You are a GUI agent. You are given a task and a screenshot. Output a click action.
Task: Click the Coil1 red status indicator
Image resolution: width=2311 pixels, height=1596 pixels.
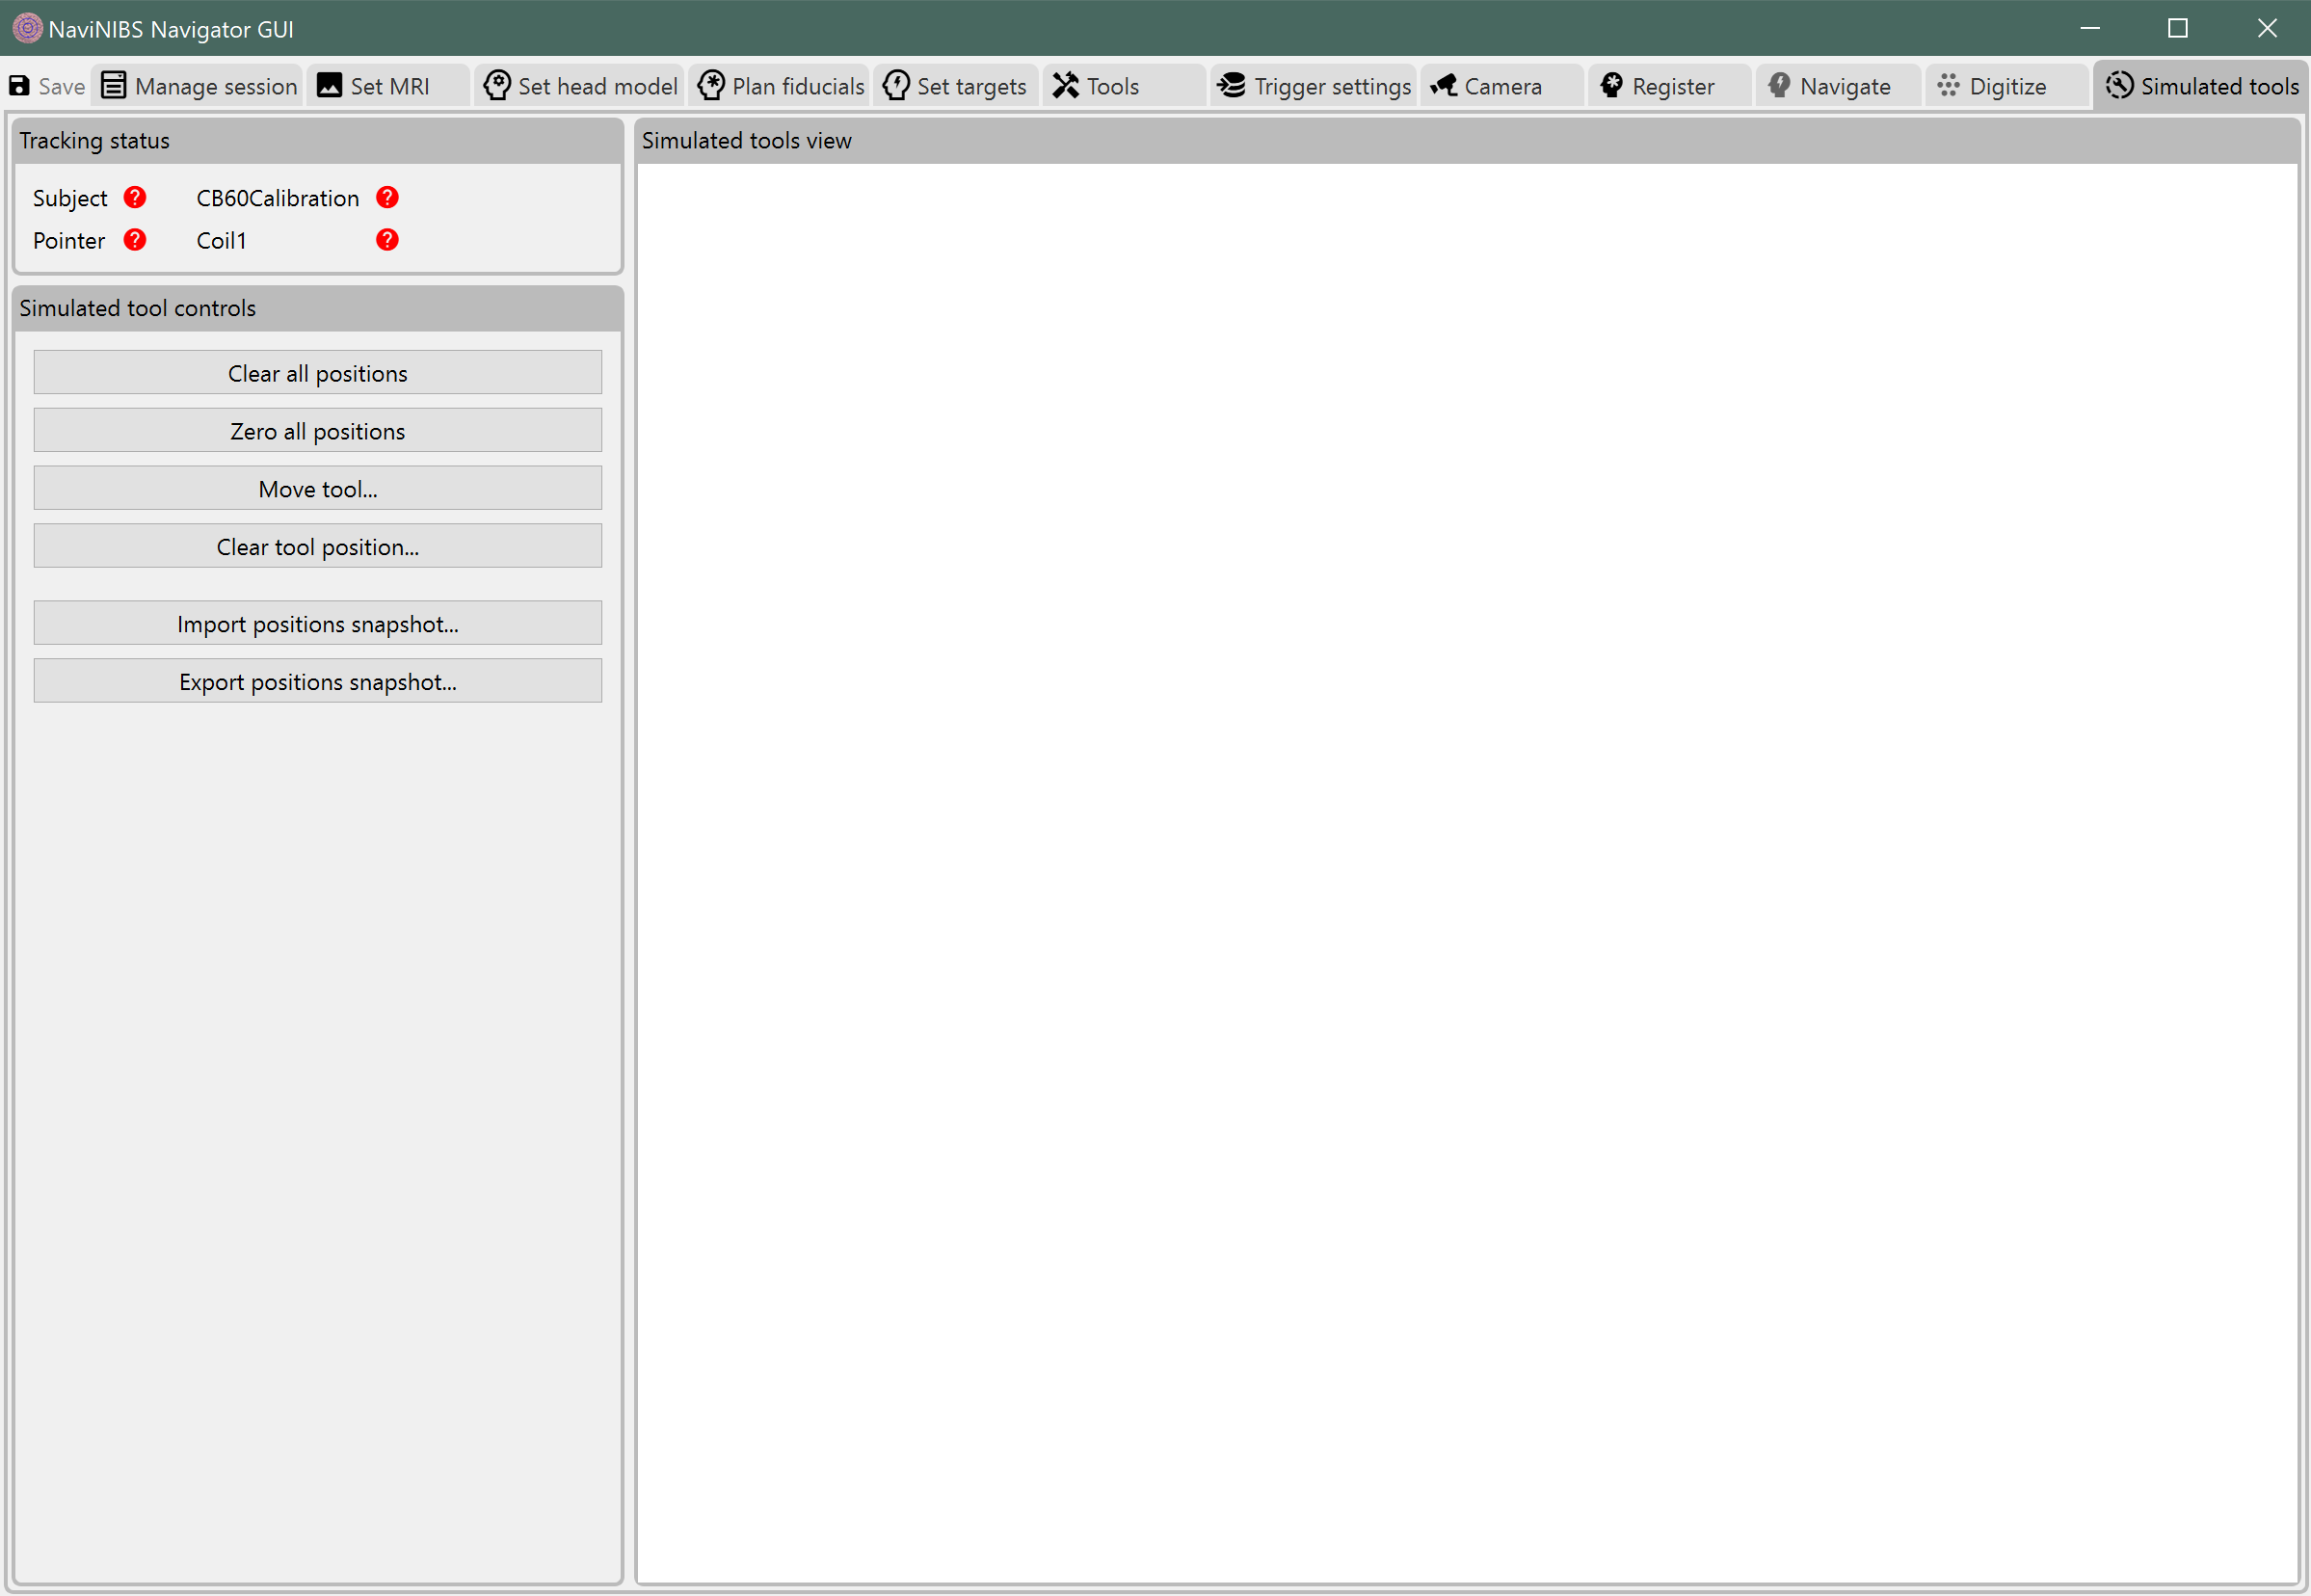[387, 240]
